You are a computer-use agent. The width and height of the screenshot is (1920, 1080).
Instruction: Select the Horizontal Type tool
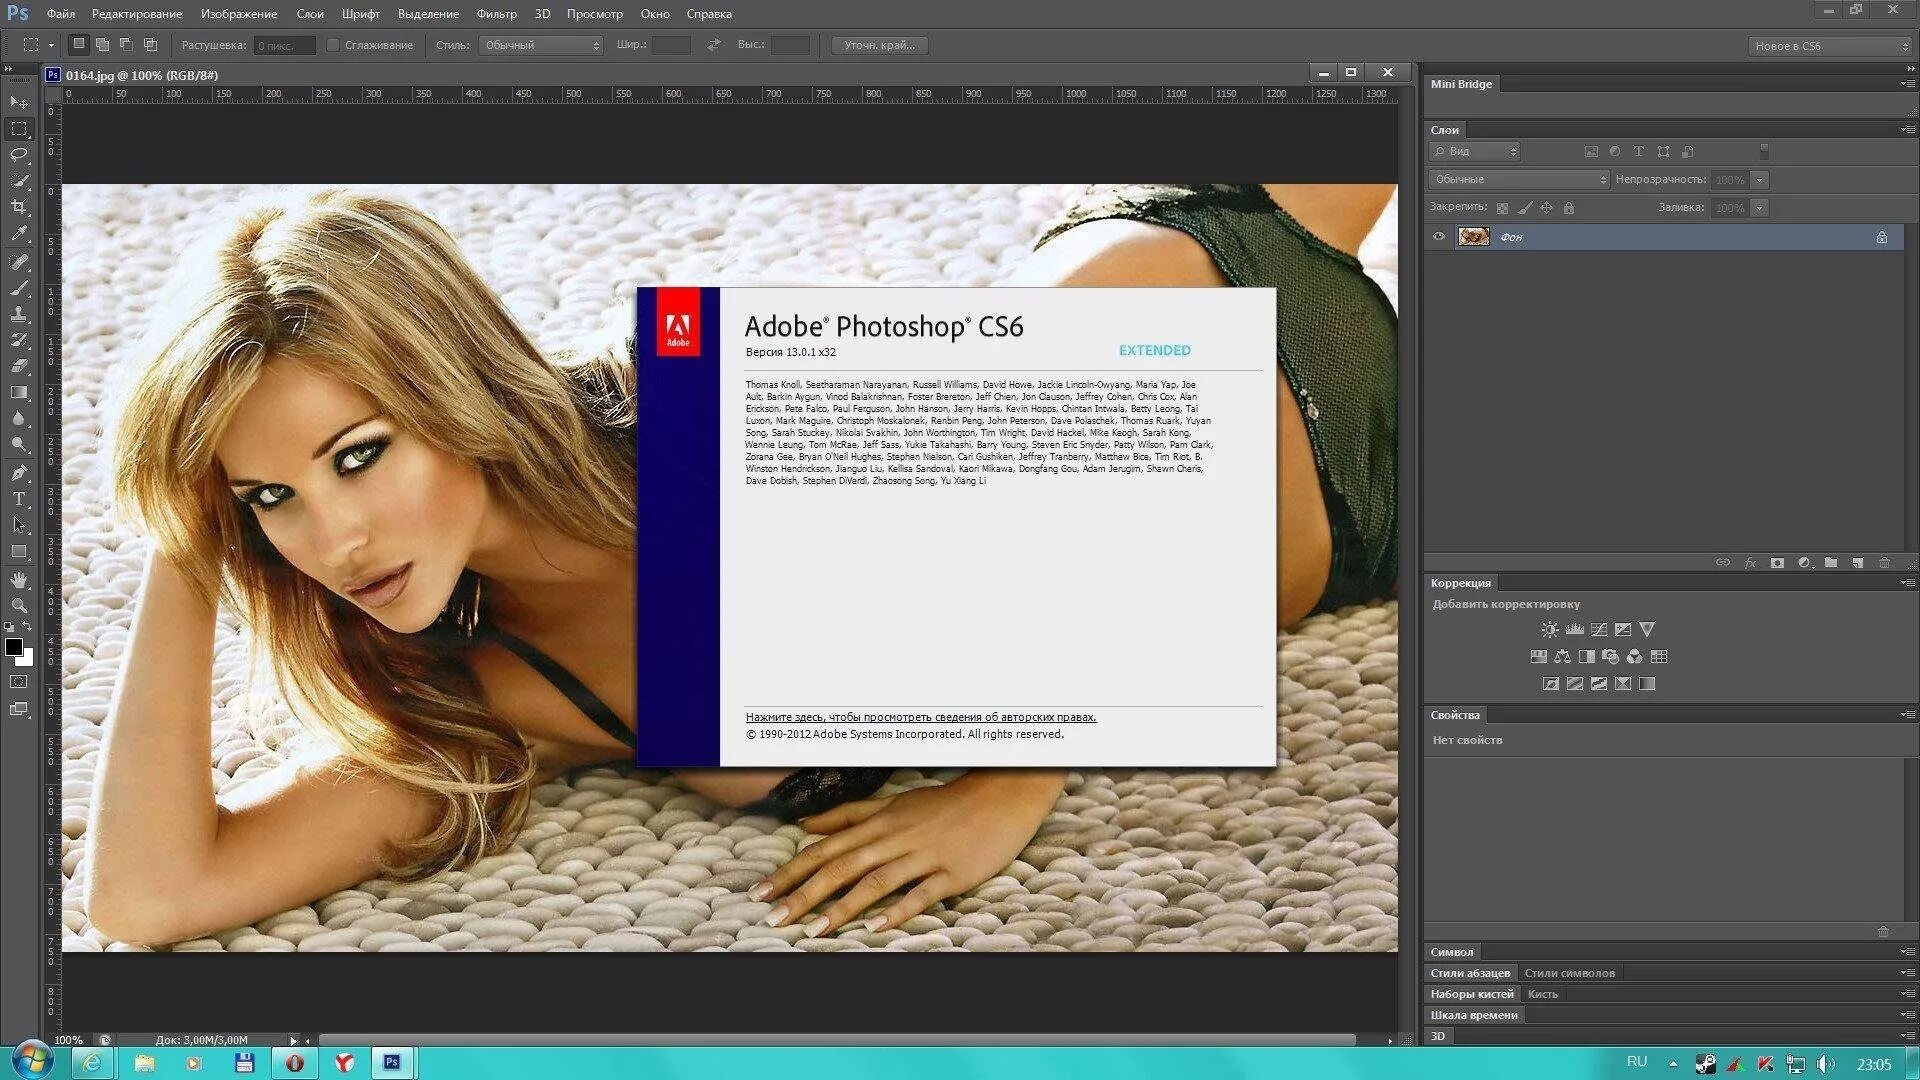pyautogui.click(x=18, y=498)
